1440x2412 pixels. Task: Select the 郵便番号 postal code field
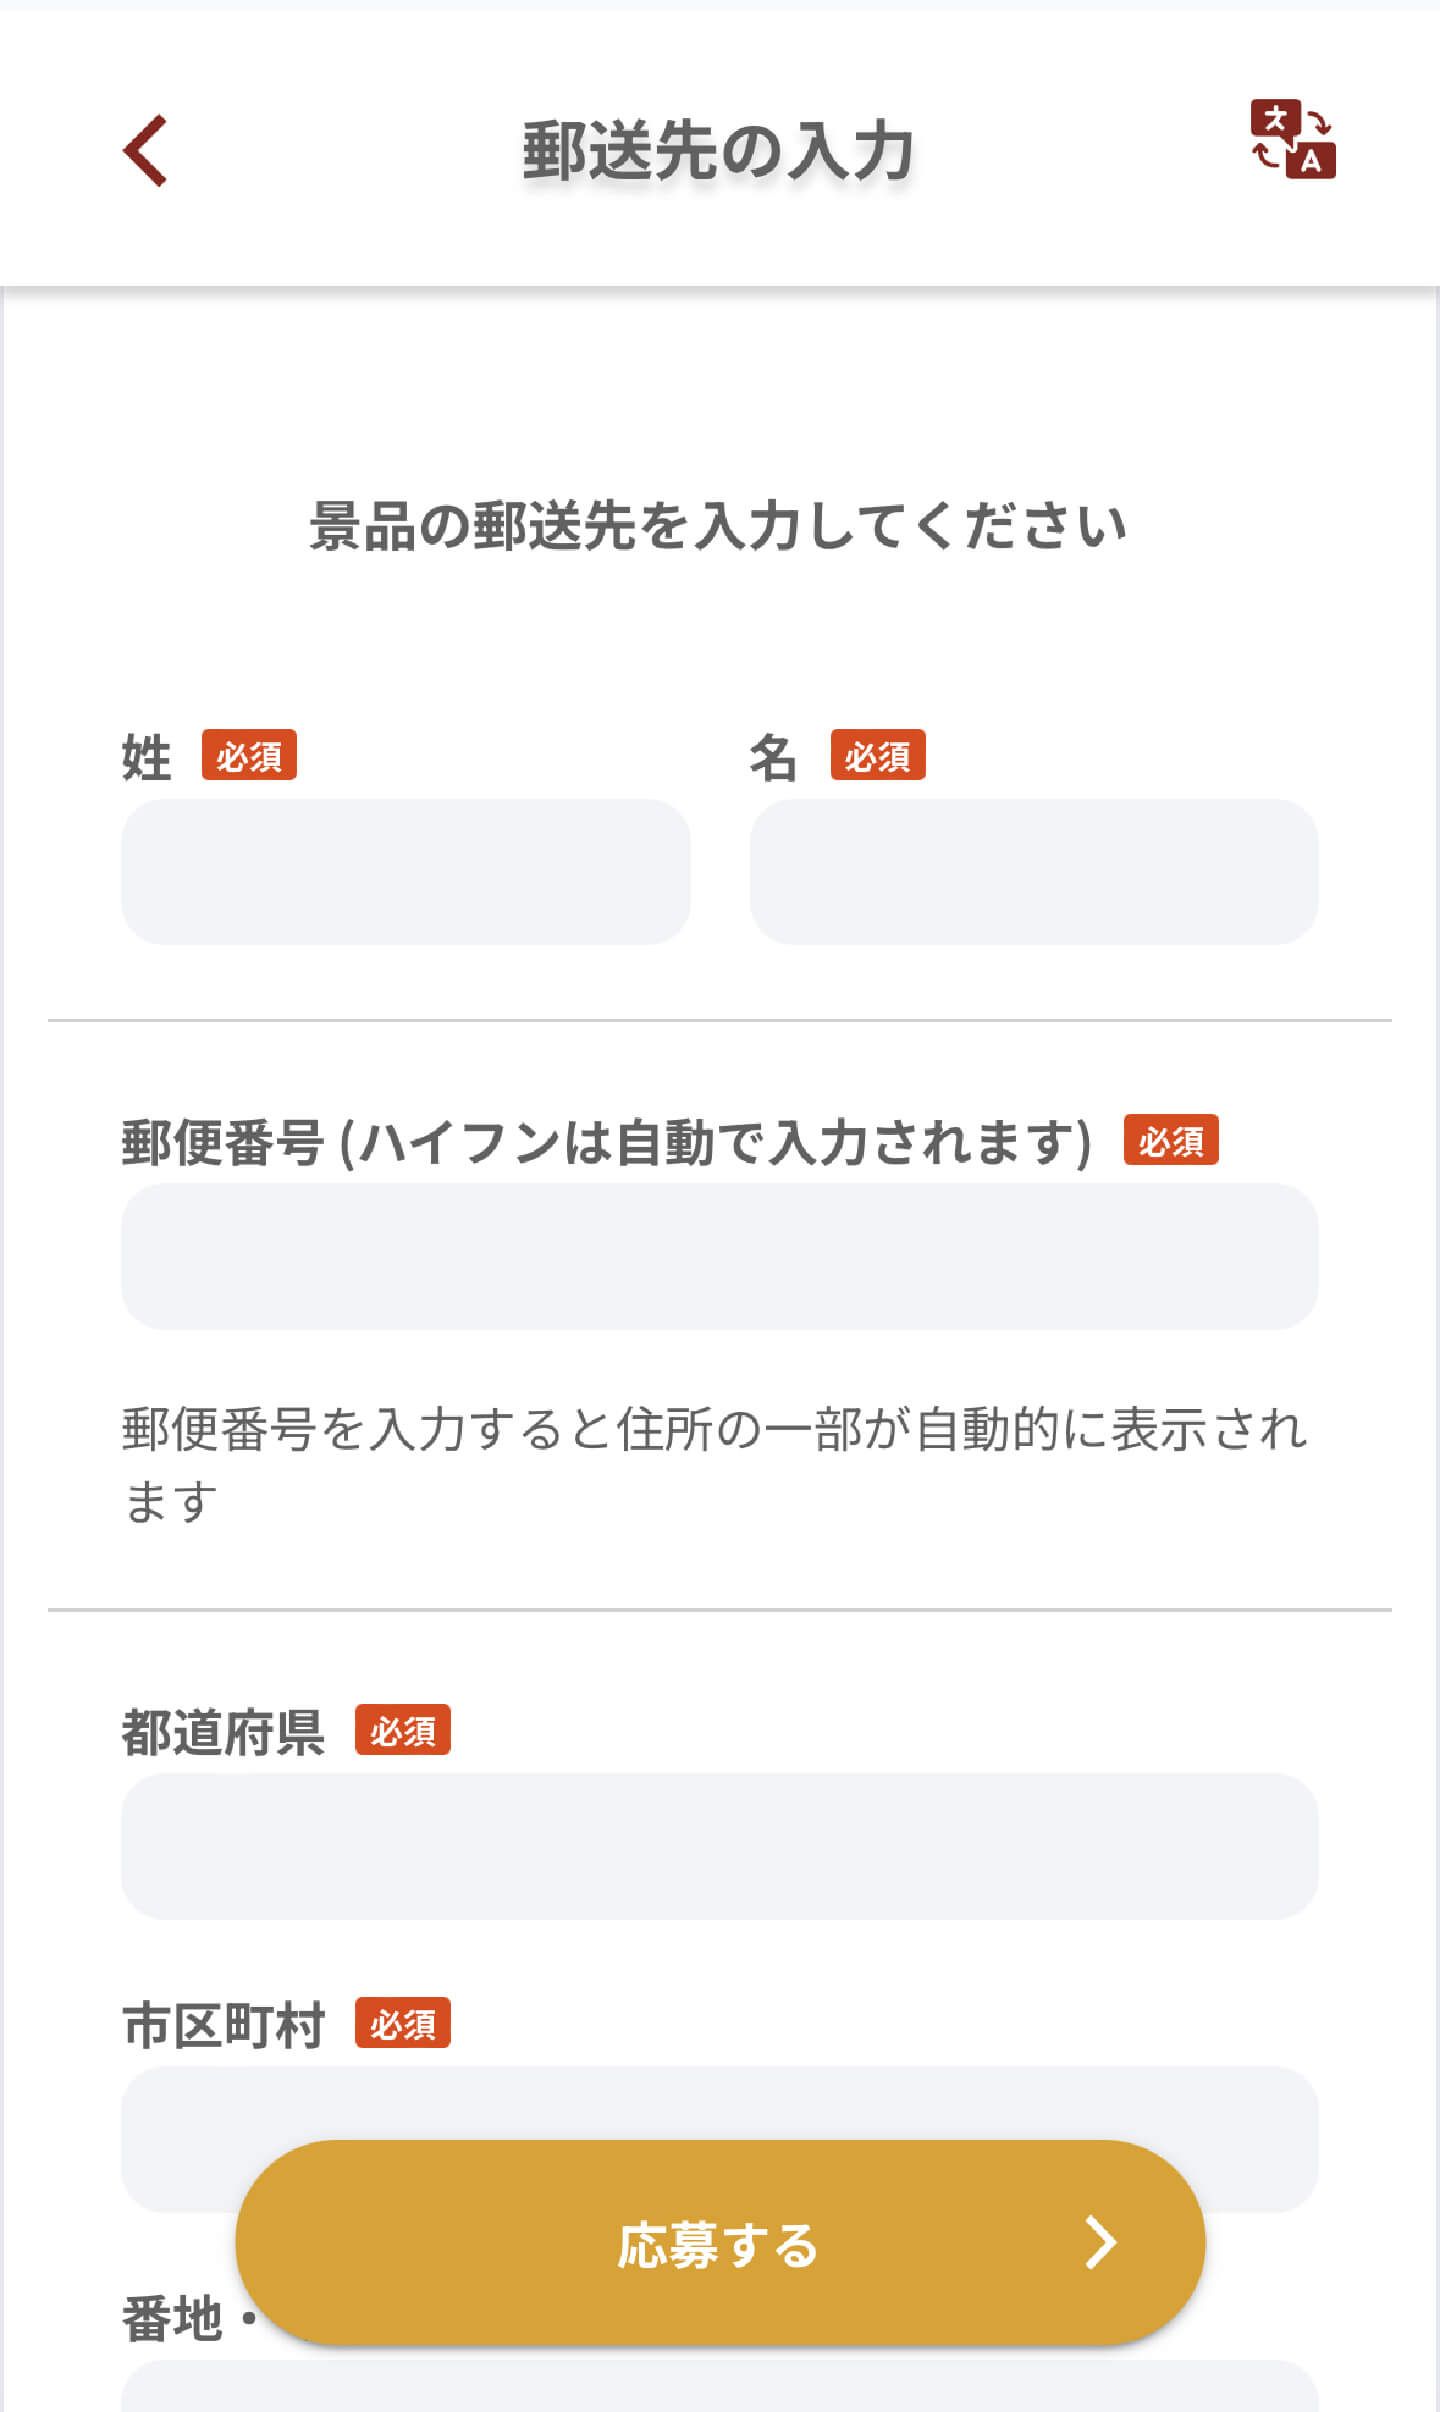click(720, 1257)
